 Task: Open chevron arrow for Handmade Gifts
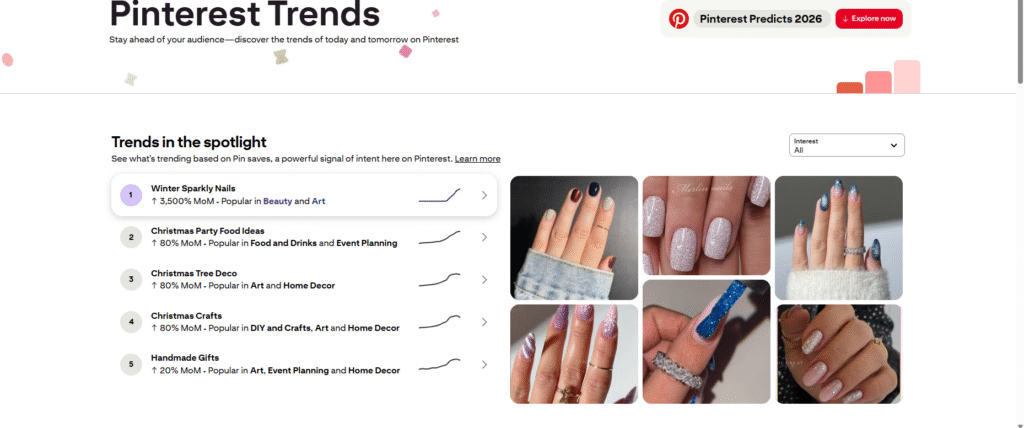484,365
